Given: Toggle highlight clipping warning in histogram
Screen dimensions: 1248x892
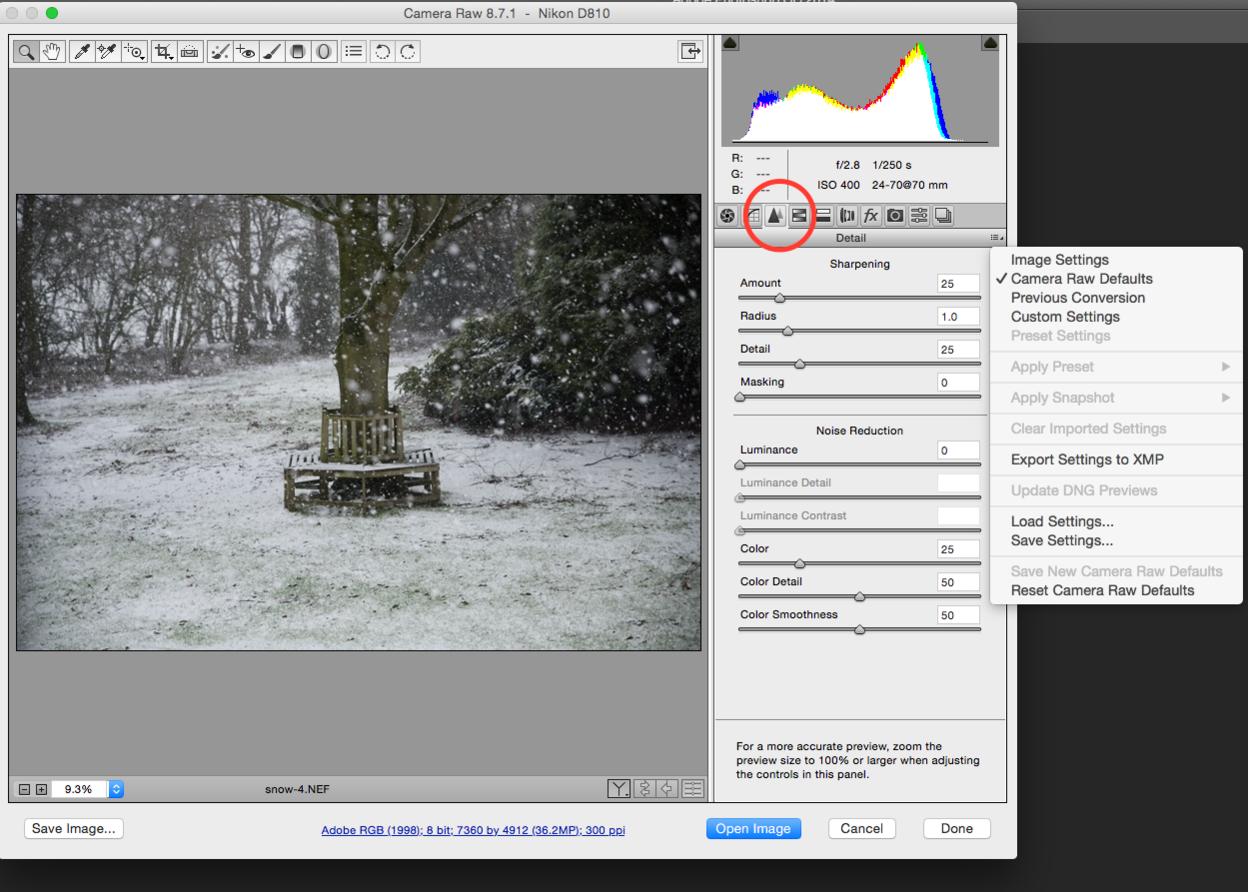Looking at the screenshot, I should [990, 43].
